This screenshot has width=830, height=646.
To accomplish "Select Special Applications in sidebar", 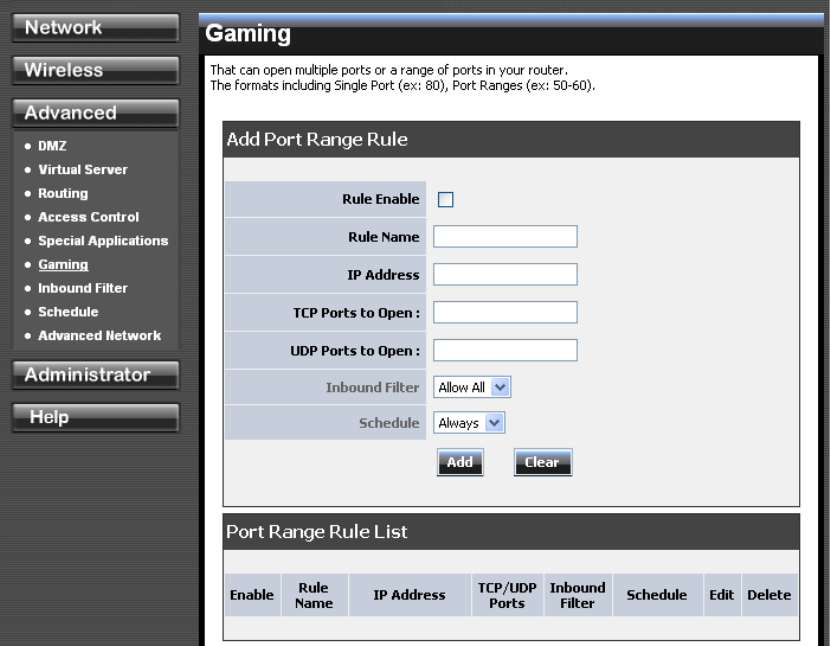I will 103,241.
